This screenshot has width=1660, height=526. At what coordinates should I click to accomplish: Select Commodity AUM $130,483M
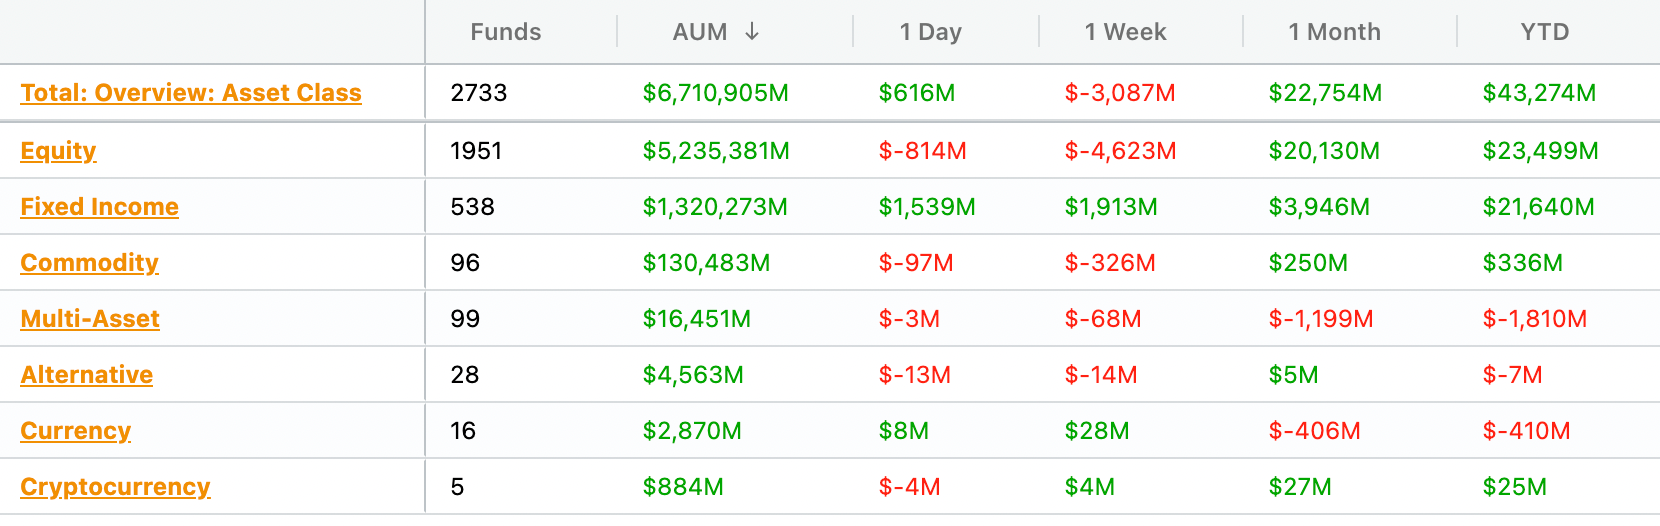coord(706,263)
